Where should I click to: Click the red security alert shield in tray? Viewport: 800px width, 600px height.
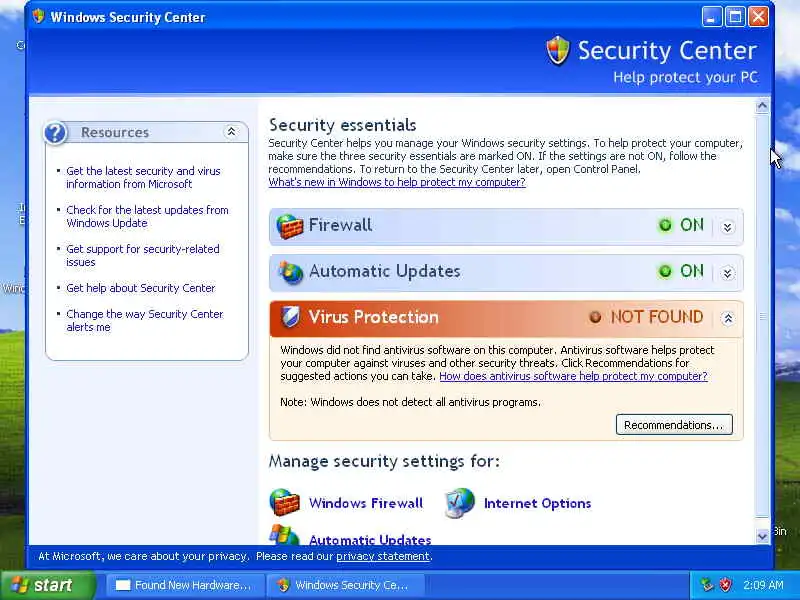pos(725,585)
